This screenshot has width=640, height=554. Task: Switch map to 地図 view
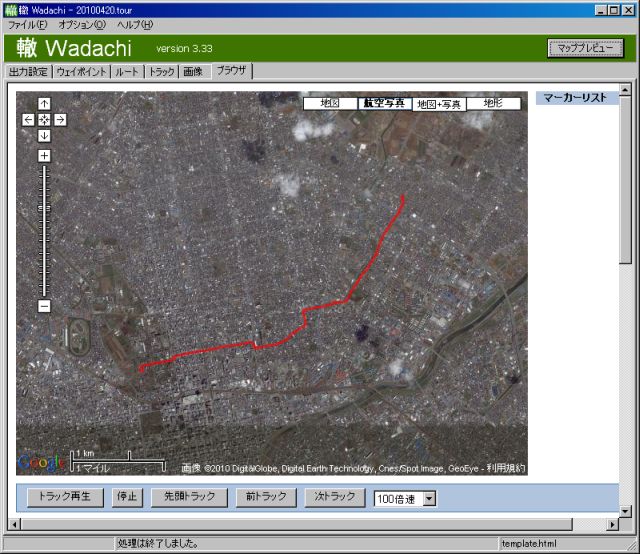click(330, 103)
